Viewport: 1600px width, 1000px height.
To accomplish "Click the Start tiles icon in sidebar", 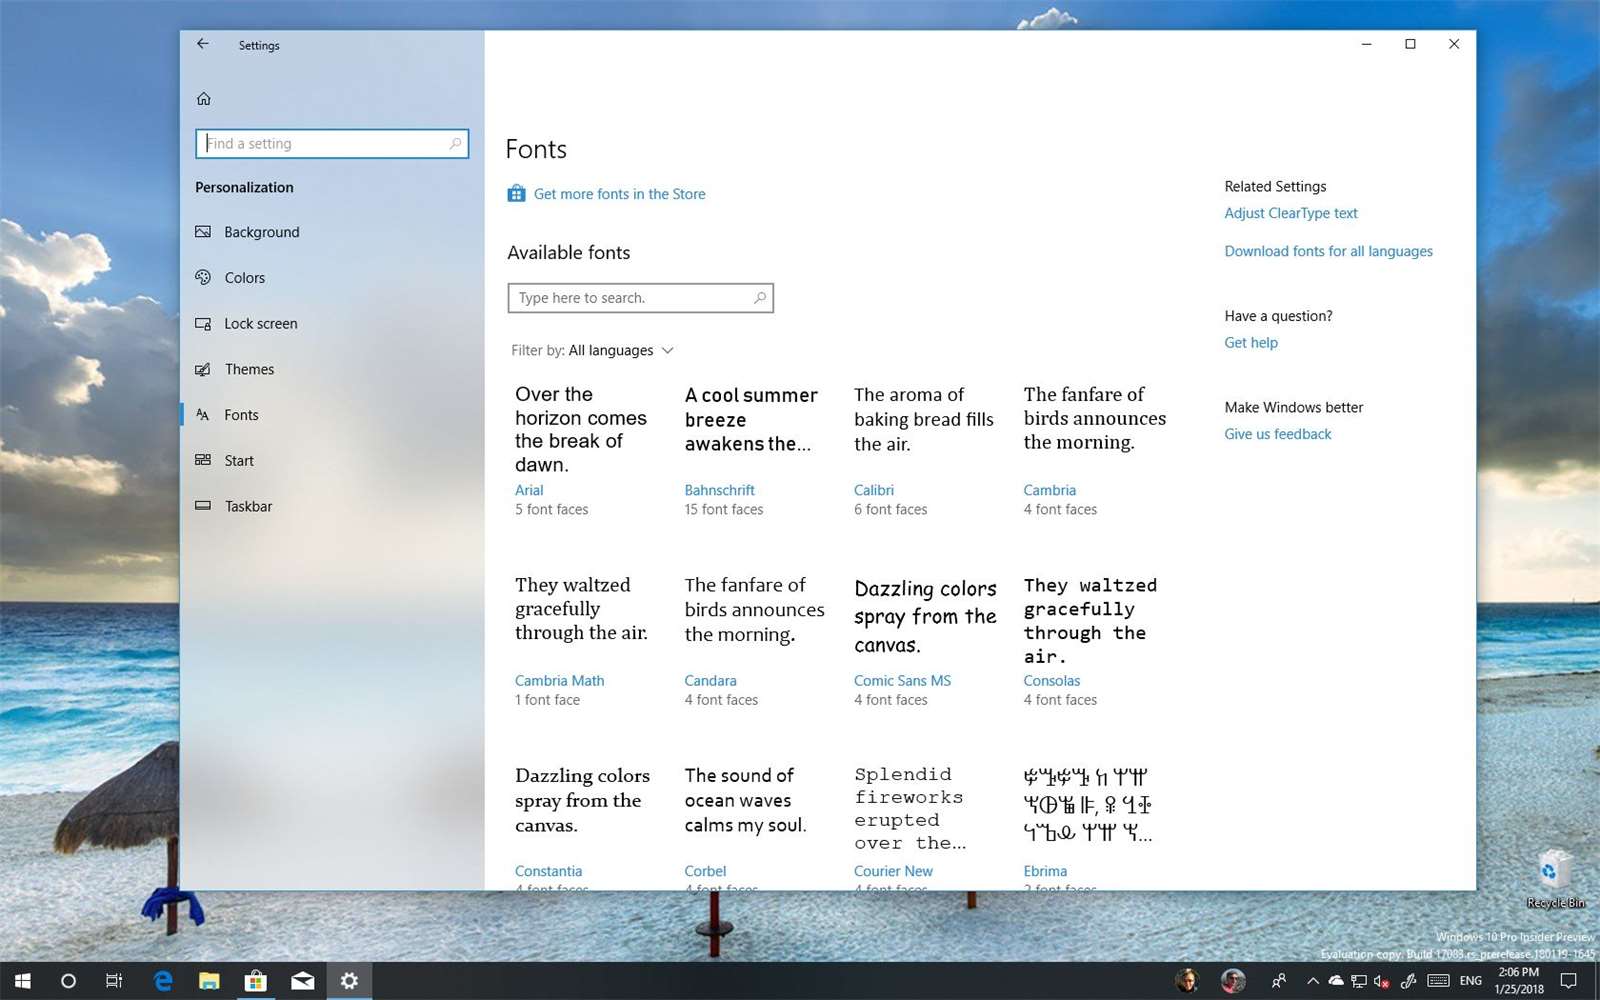I will [x=203, y=460].
